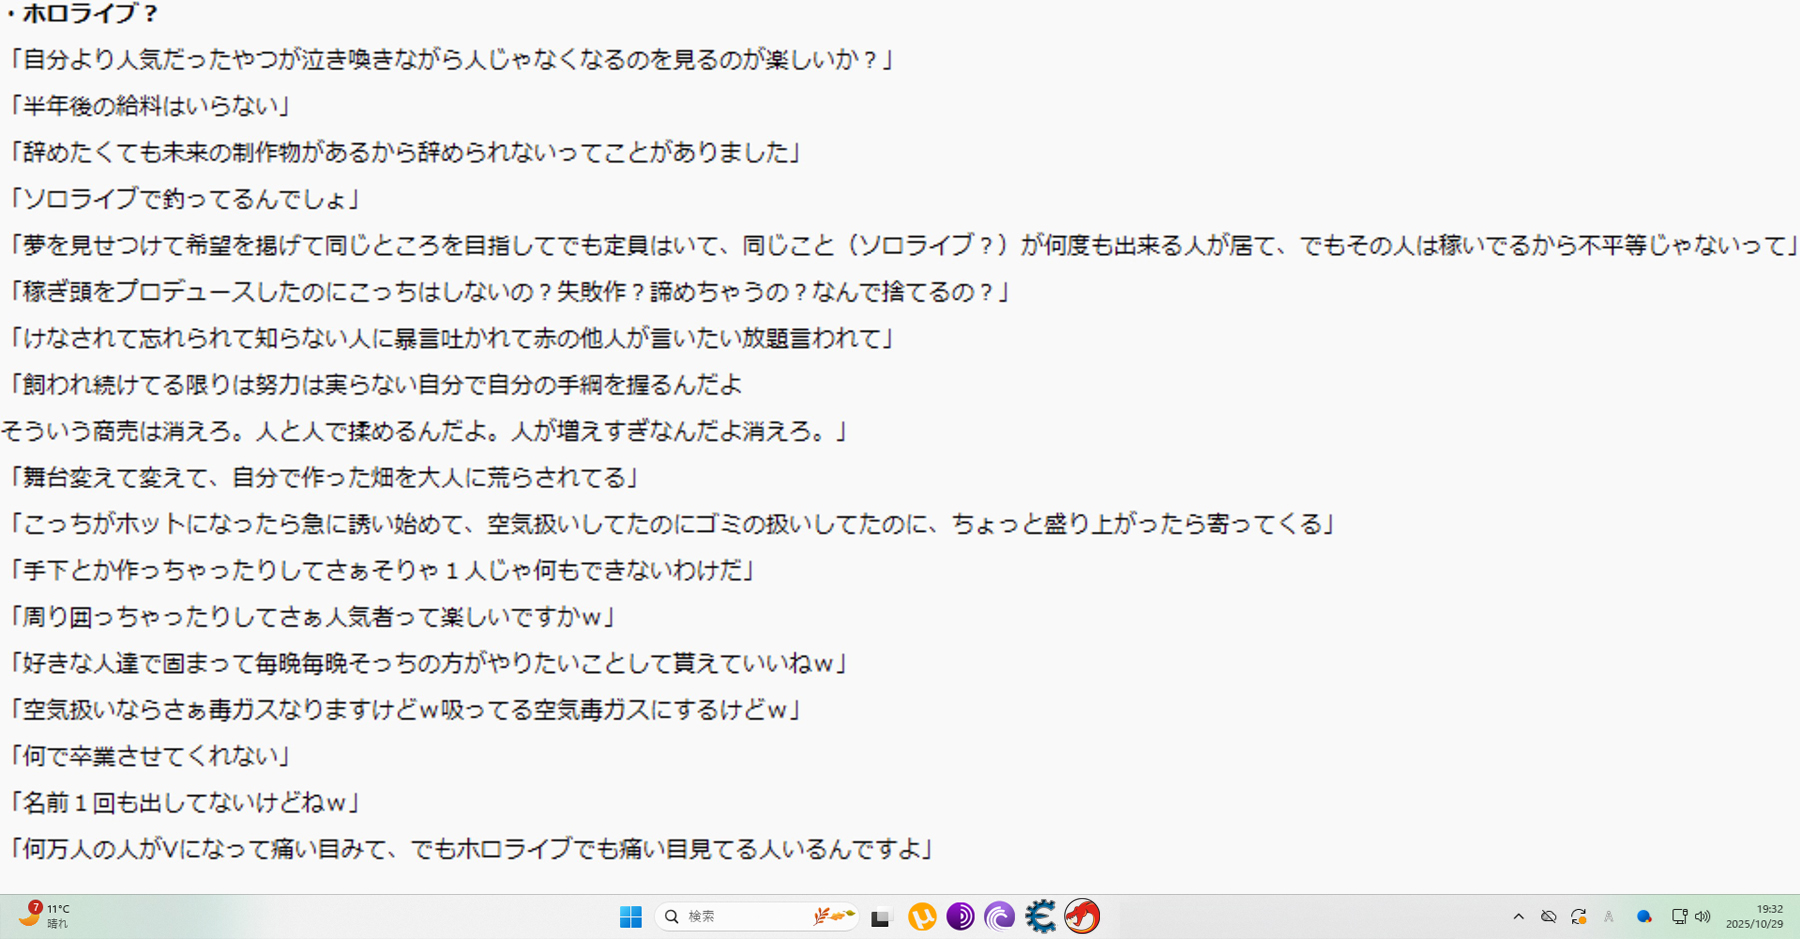Open the weather widget showing 11°C
This screenshot has height=939, width=1800.
click(x=44, y=916)
